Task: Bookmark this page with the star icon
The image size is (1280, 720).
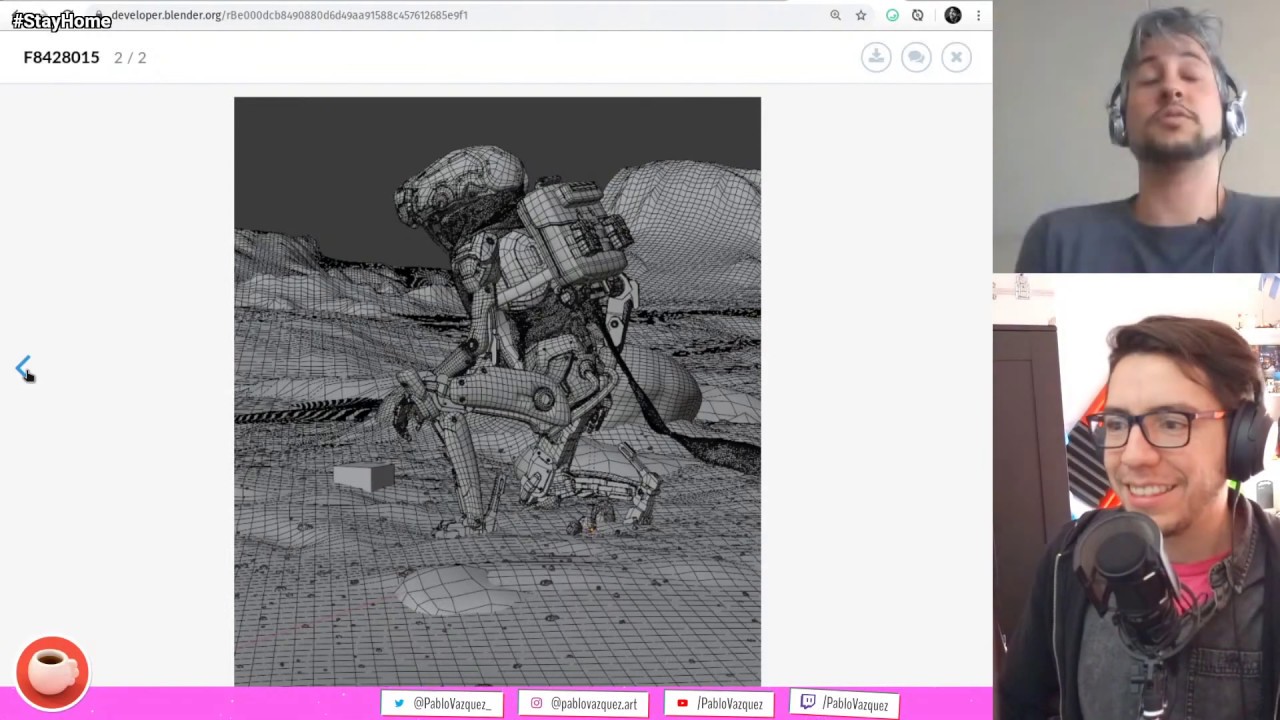Action: coord(861,15)
